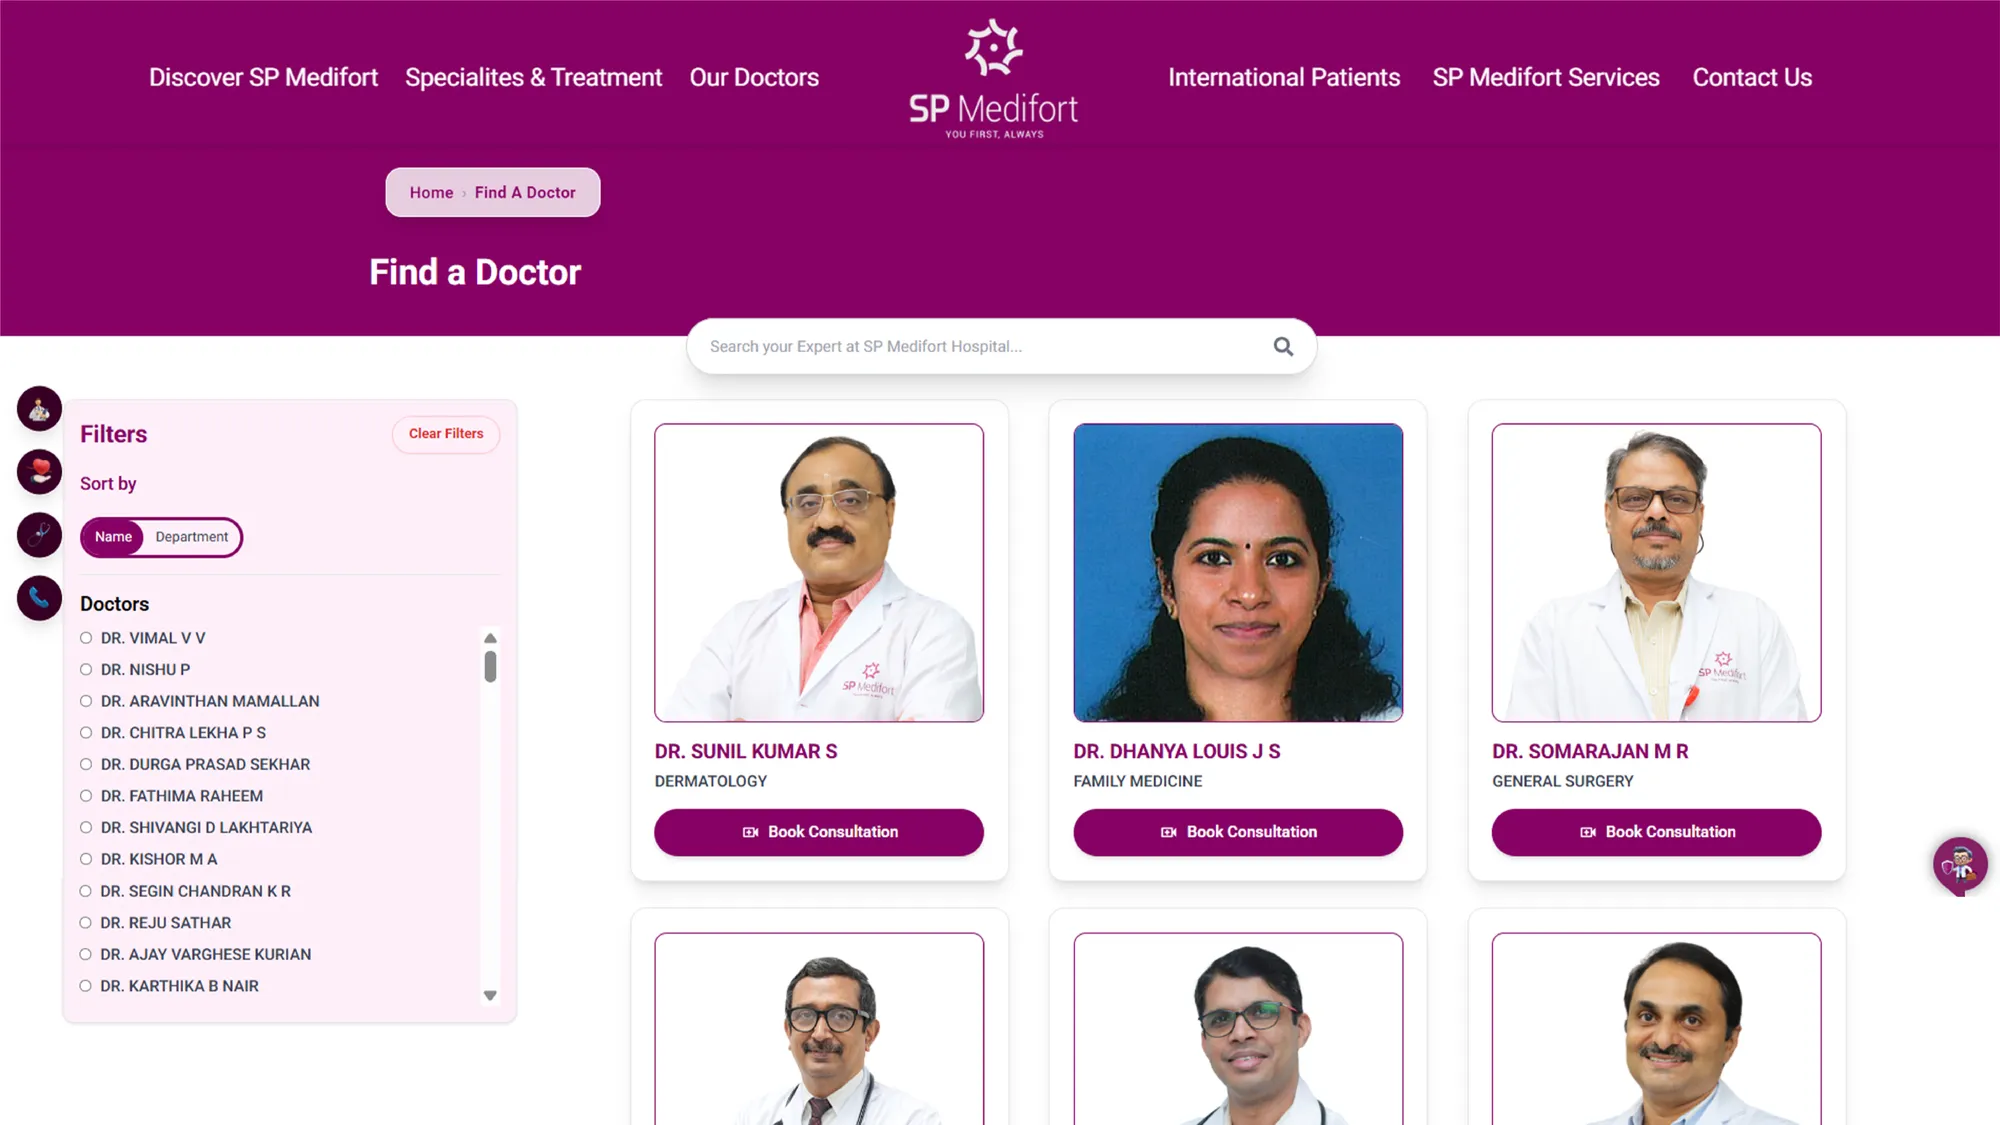Focus the expert search input field
Screen dimensions: 2000x1125
tap(985, 346)
